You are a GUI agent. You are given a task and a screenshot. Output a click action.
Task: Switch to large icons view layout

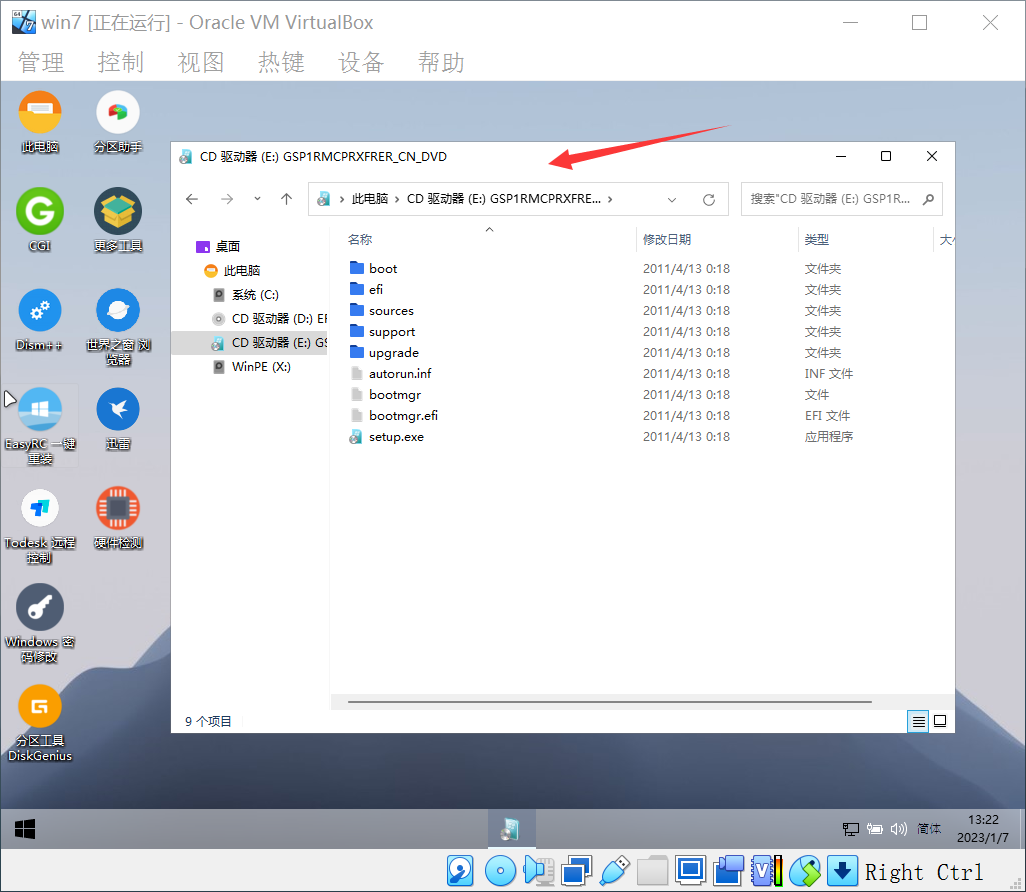(940, 721)
